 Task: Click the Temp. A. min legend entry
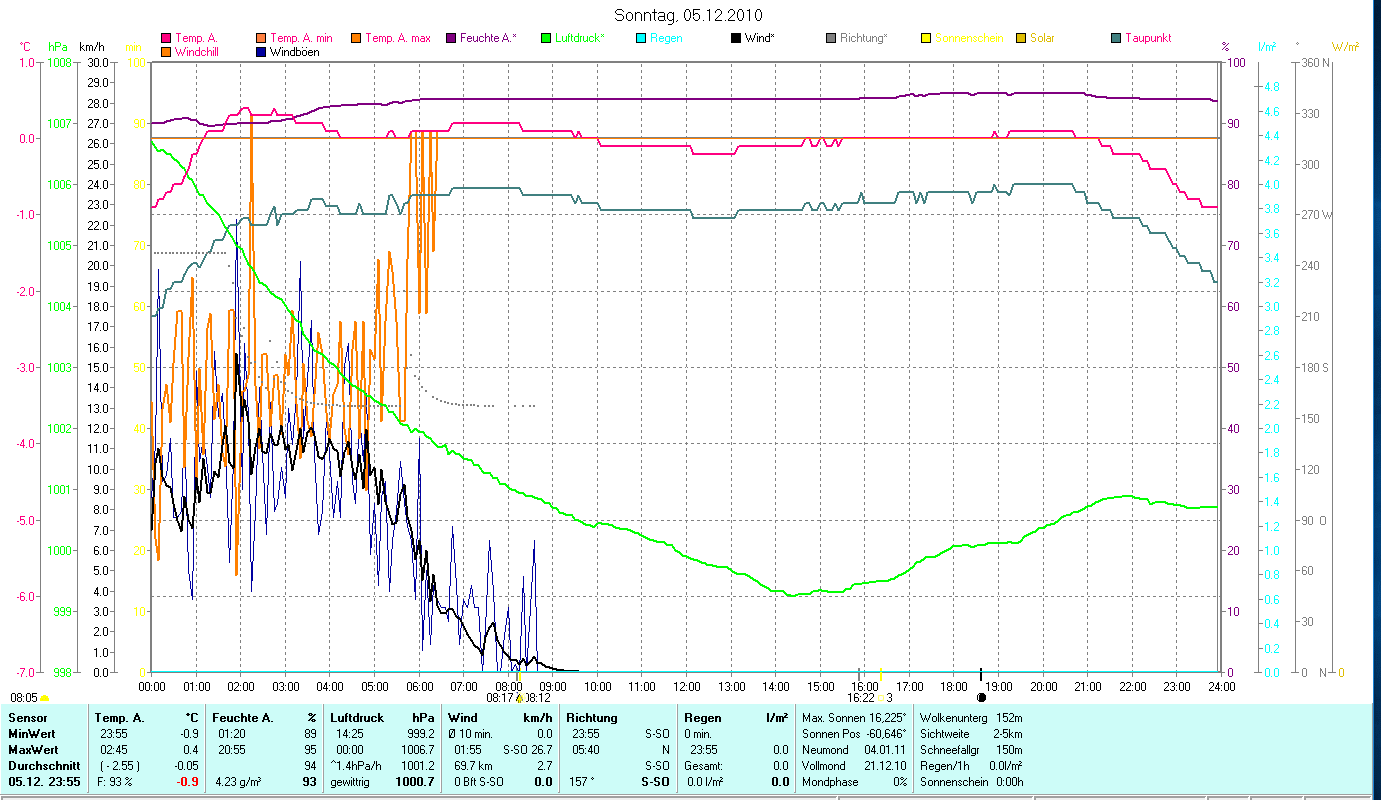301,38
